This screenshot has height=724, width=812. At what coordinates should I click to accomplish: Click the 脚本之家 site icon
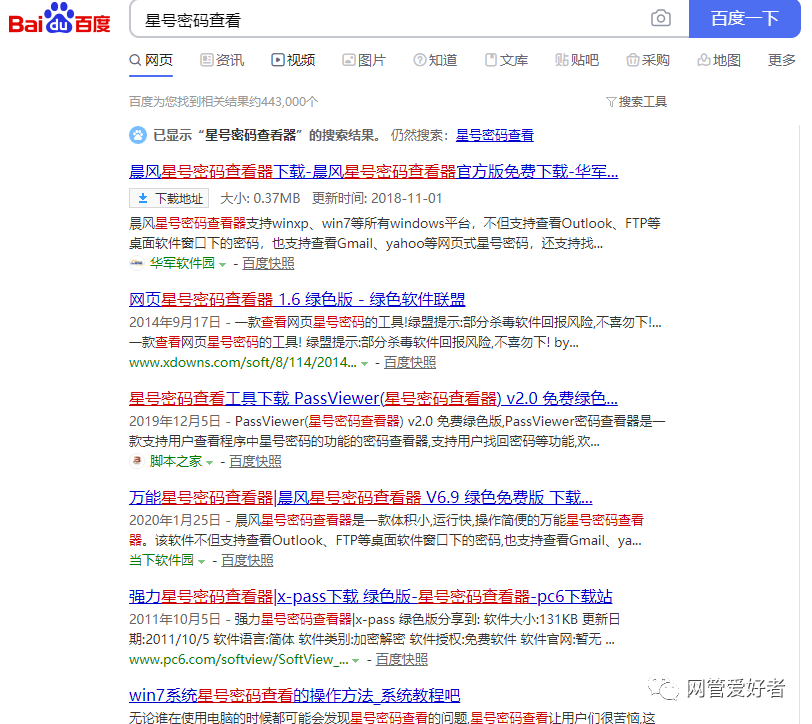coord(136,461)
